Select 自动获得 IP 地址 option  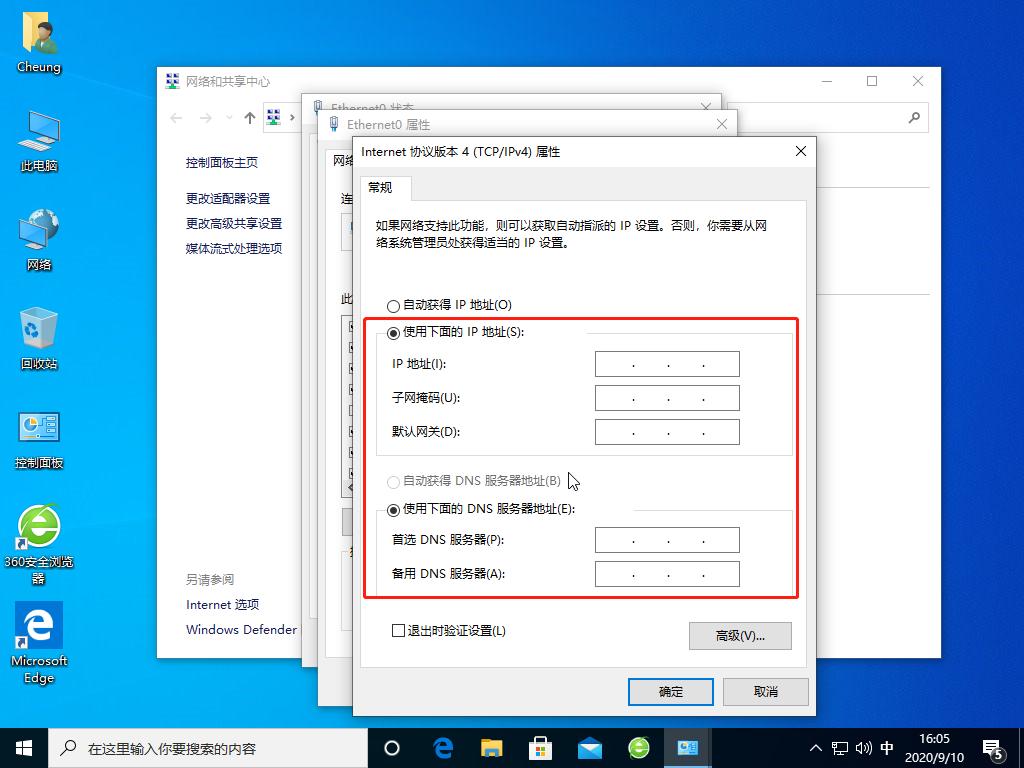click(x=392, y=305)
